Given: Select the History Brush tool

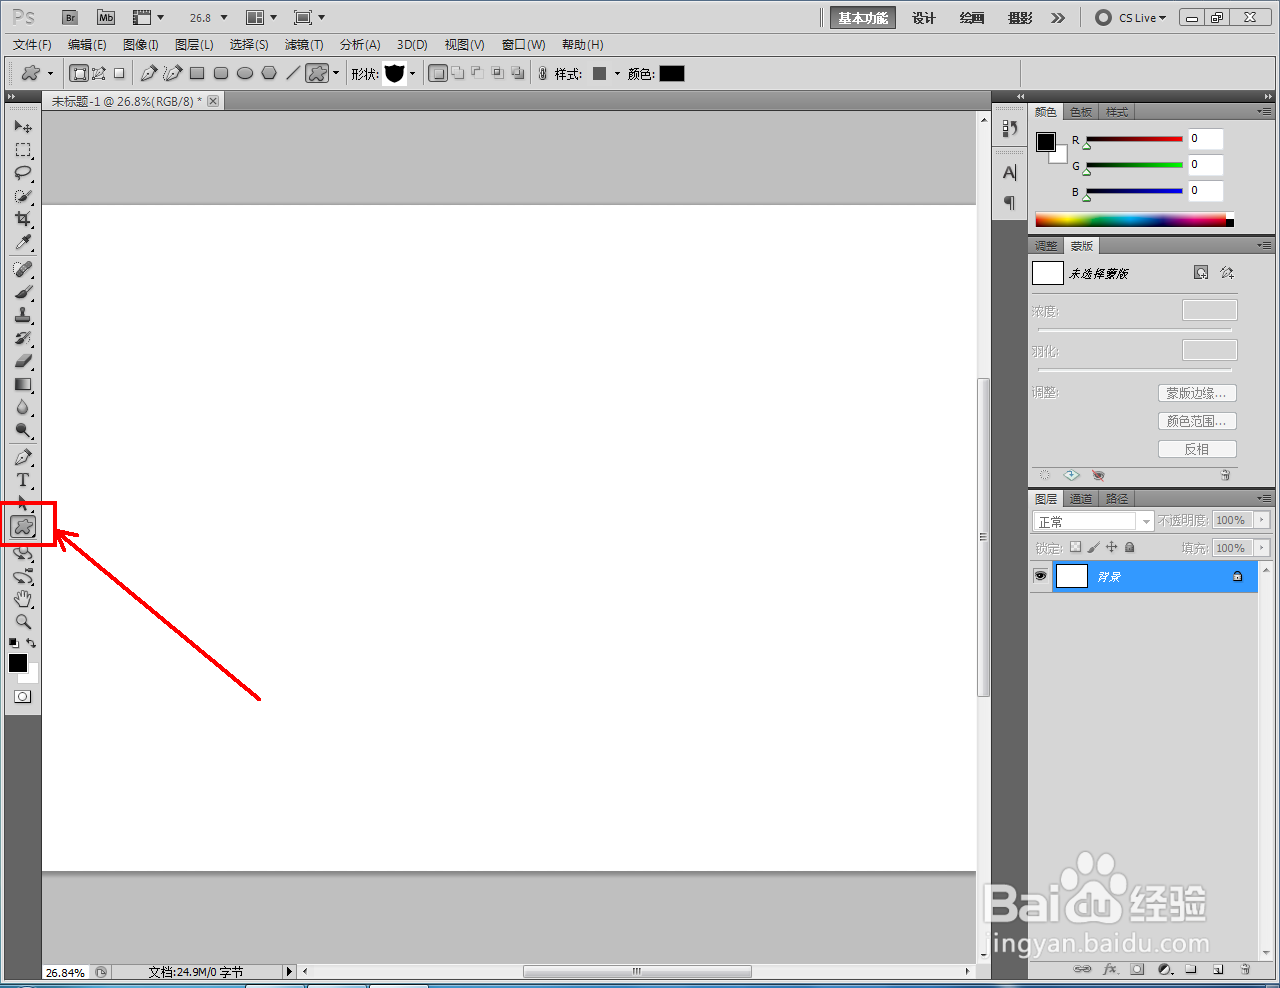Looking at the screenshot, I should pyautogui.click(x=23, y=338).
